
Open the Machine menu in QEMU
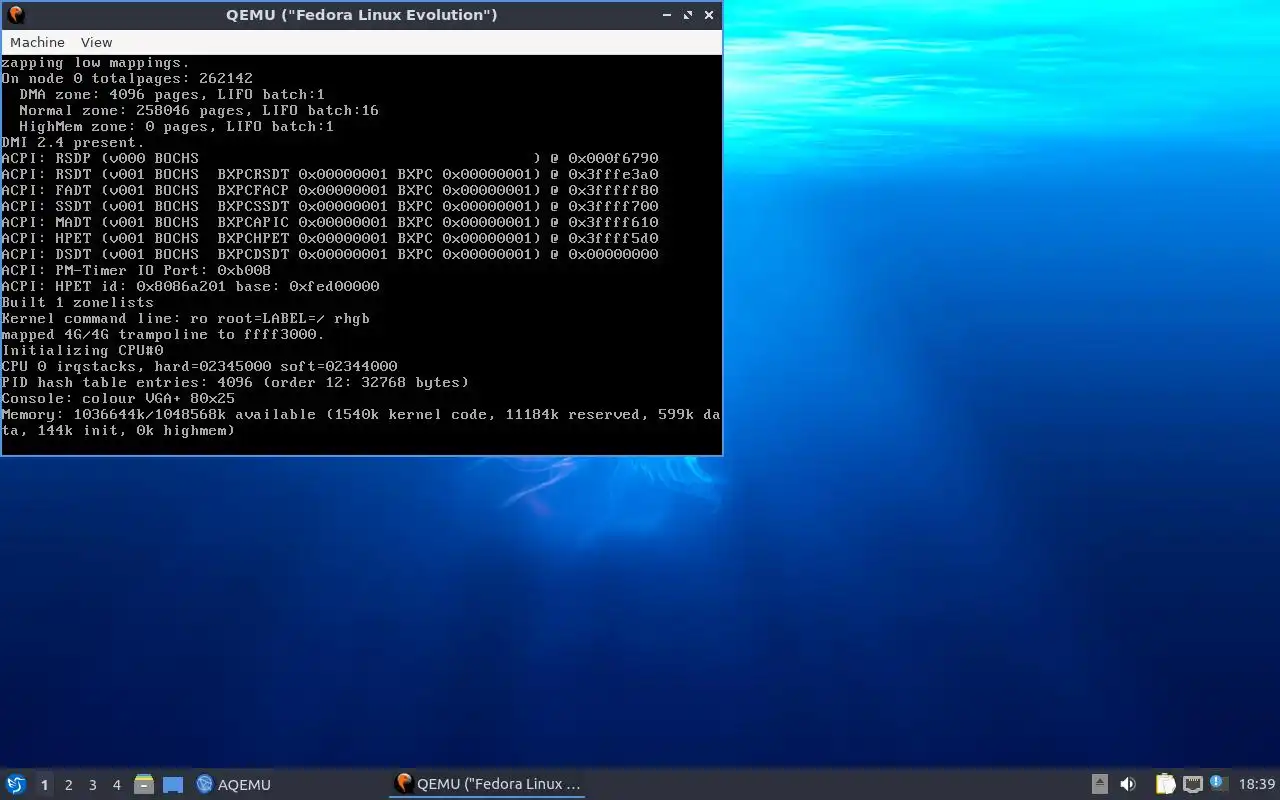(x=37, y=42)
